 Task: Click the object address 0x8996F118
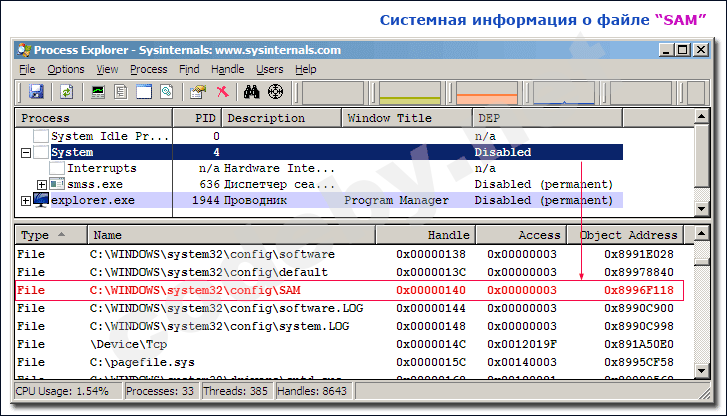pyautogui.click(x=638, y=290)
